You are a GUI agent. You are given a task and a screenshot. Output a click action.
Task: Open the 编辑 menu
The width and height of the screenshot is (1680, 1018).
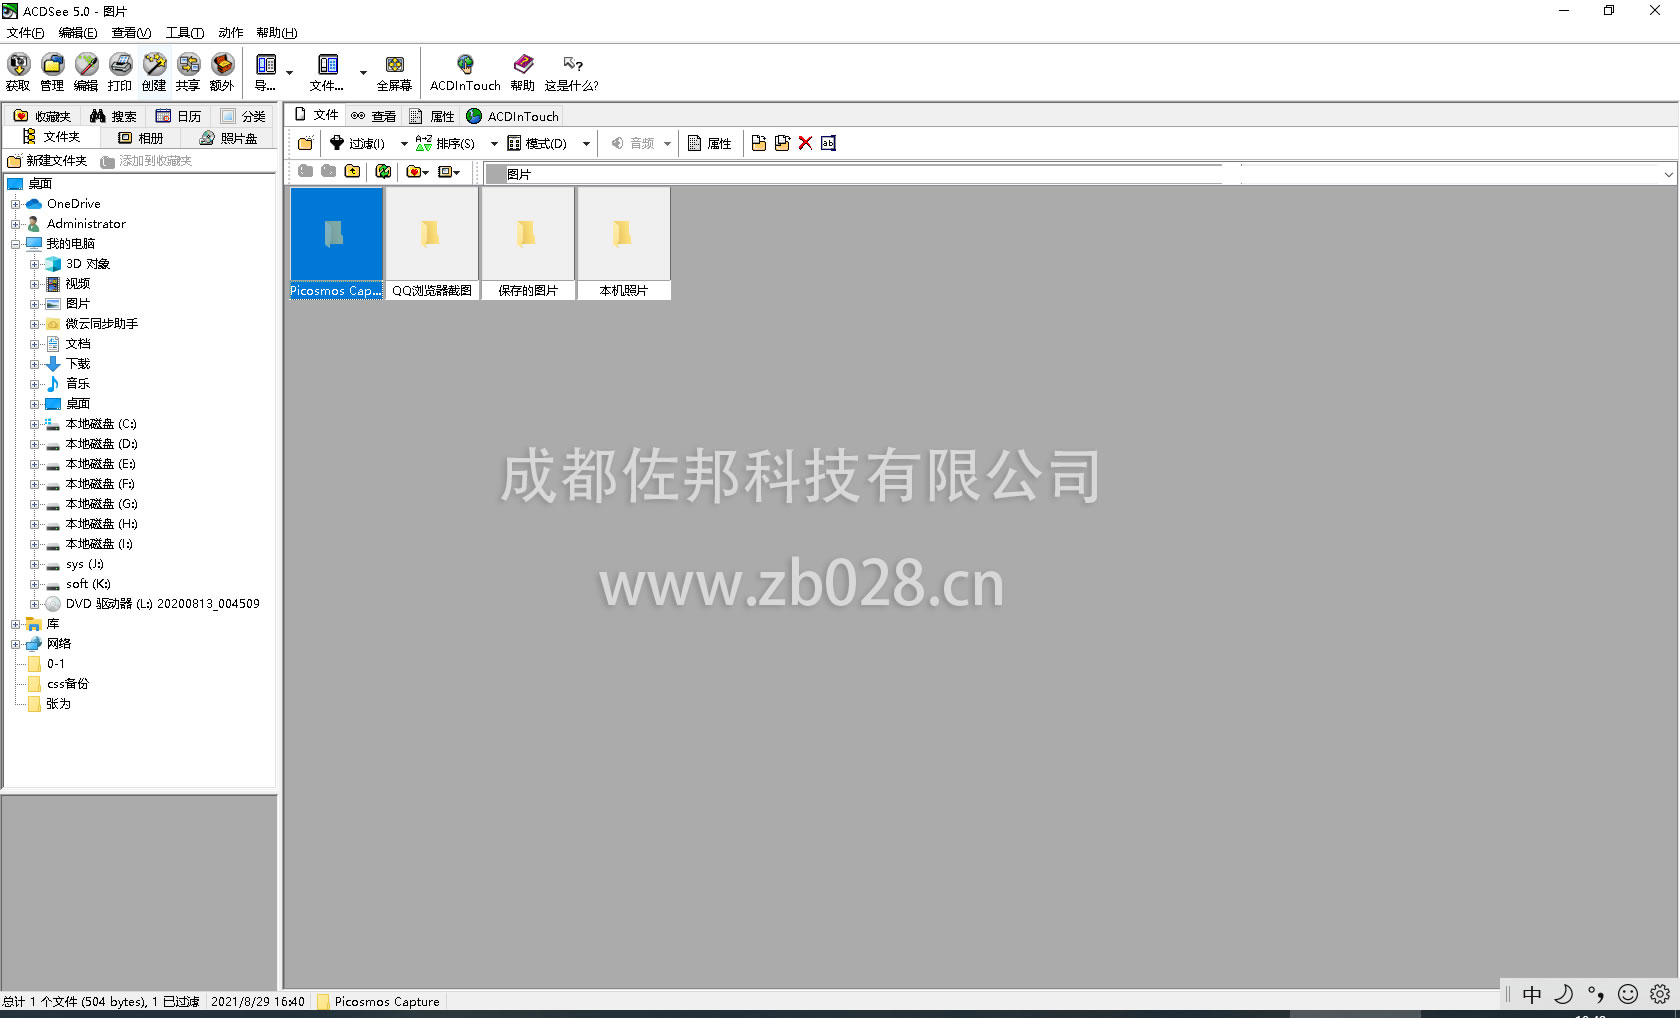click(x=77, y=32)
